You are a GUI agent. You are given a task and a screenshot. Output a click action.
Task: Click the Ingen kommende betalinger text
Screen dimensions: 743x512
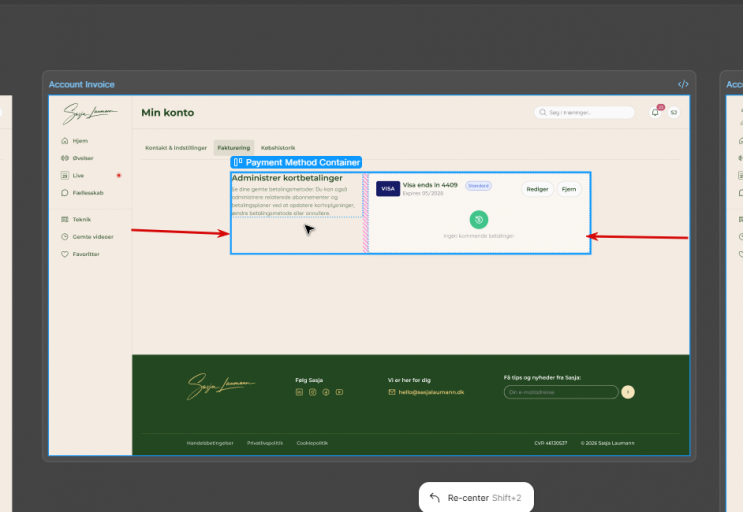coord(479,236)
